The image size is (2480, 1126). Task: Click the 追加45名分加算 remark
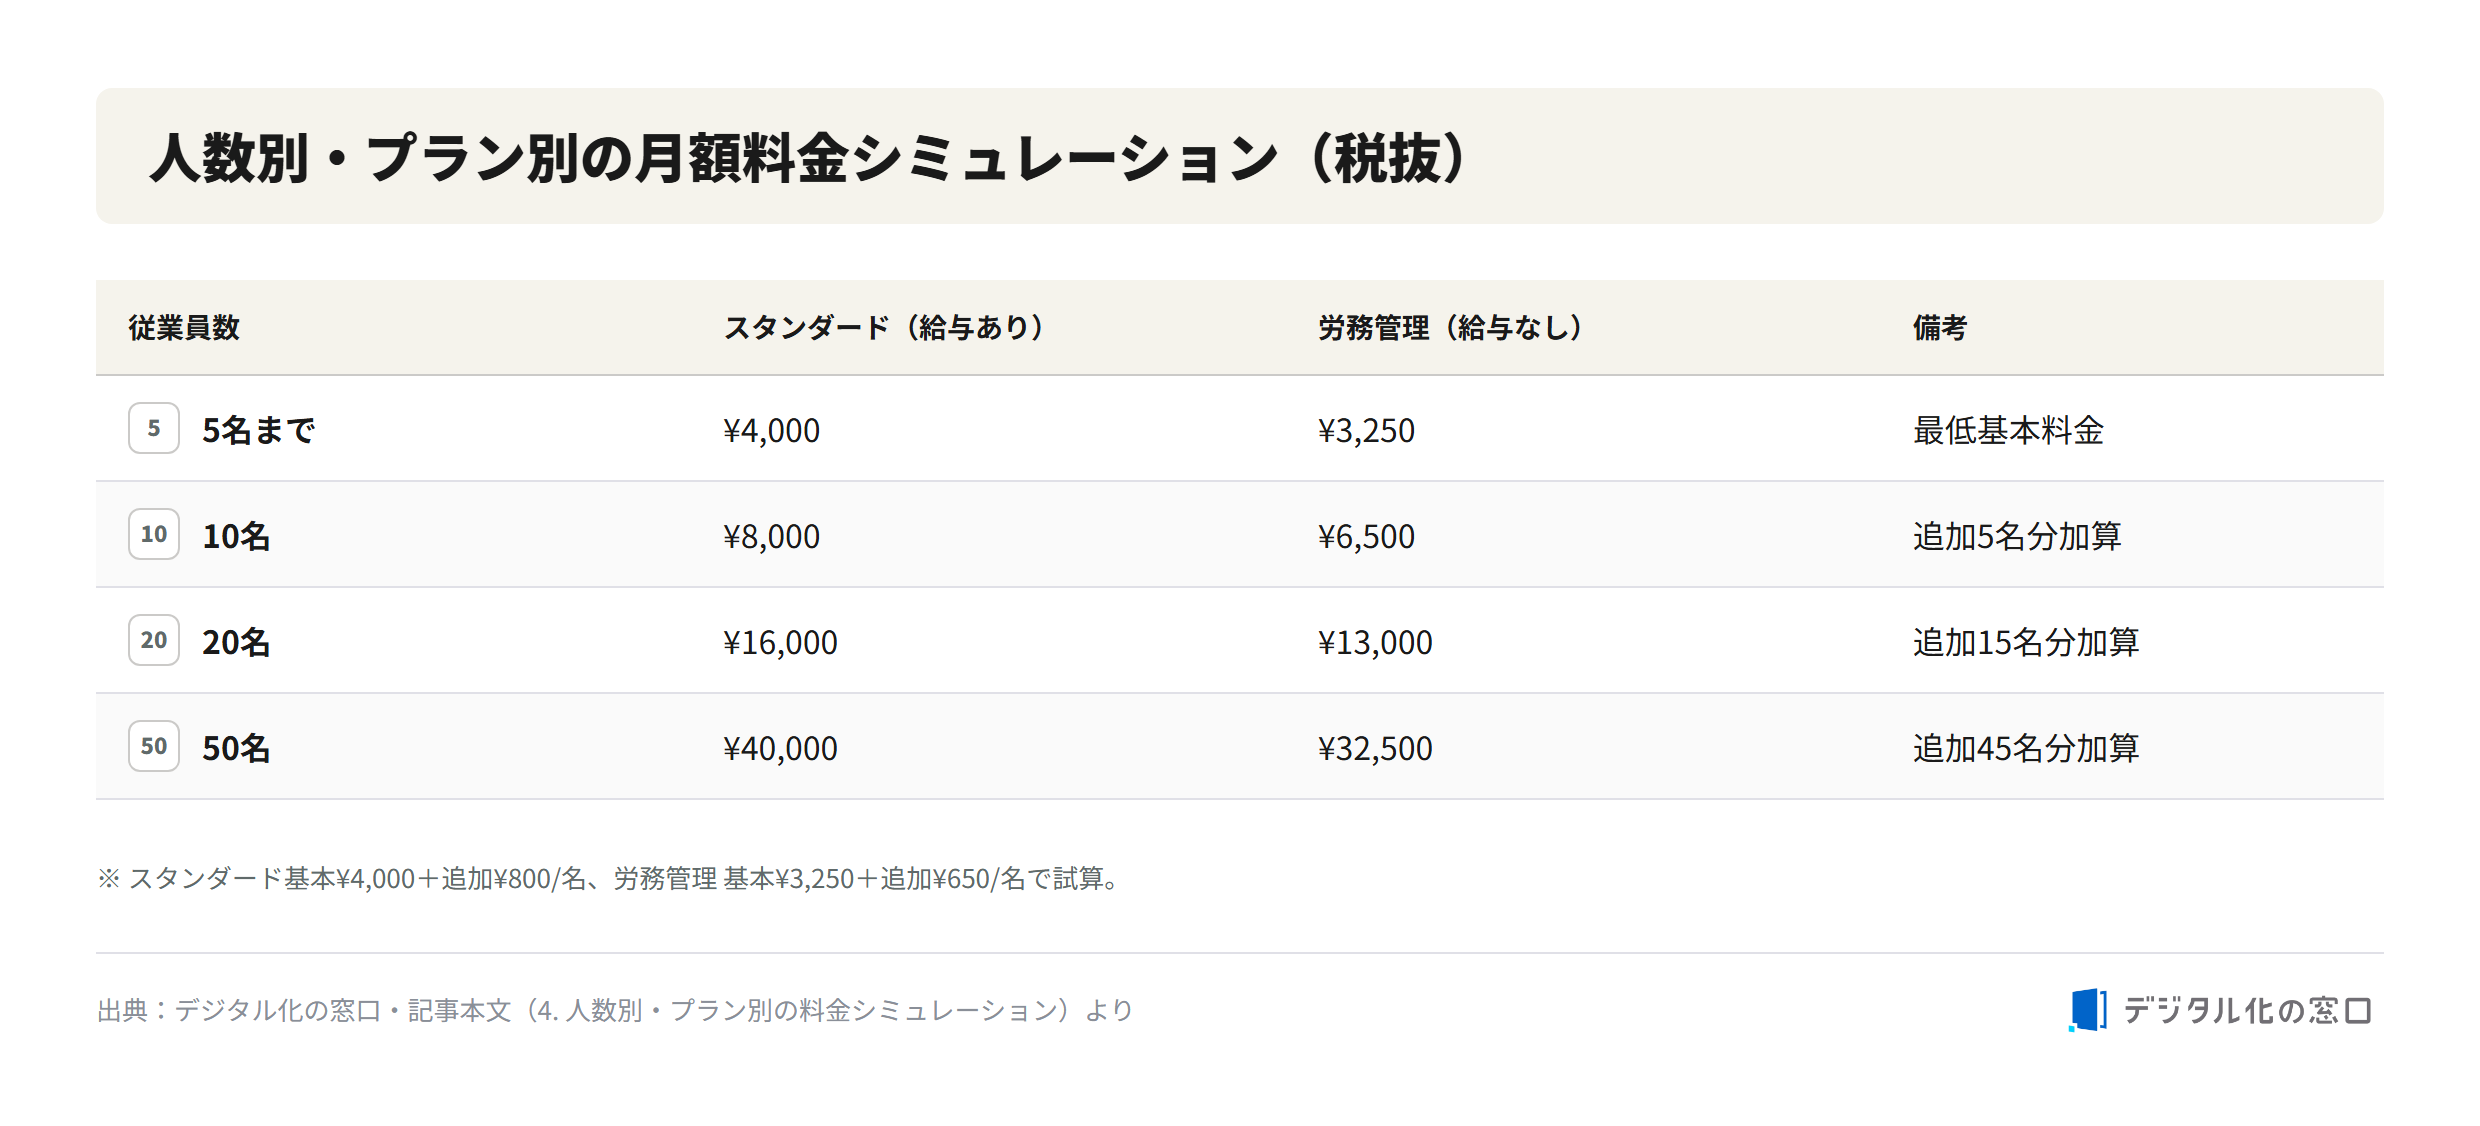(2026, 748)
